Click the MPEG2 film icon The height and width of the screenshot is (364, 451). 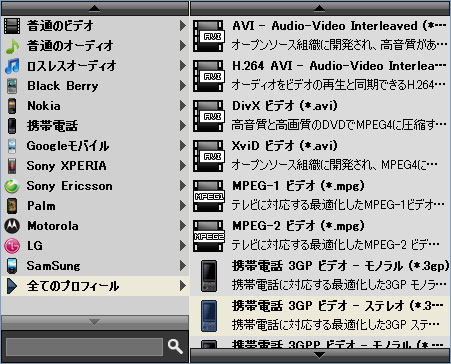pyautogui.click(x=209, y=236)
